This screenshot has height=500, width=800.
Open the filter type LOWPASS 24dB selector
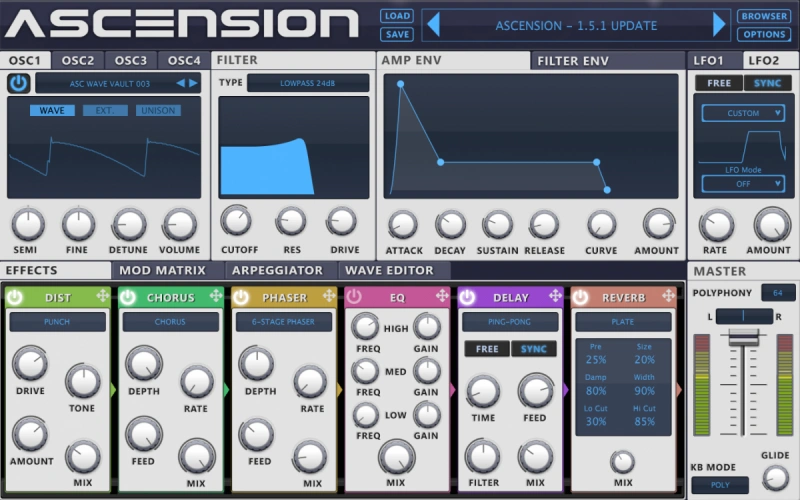(308, 83)
